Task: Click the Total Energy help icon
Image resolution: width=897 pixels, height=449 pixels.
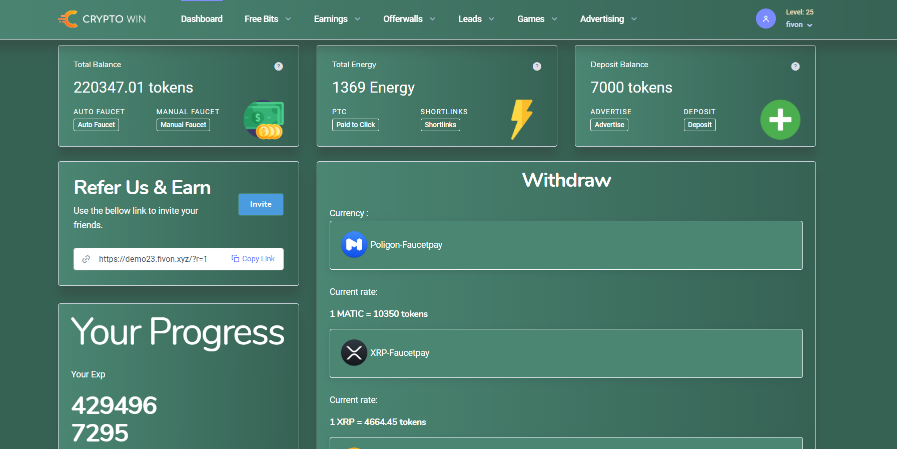Action: (x=537, y=66)
